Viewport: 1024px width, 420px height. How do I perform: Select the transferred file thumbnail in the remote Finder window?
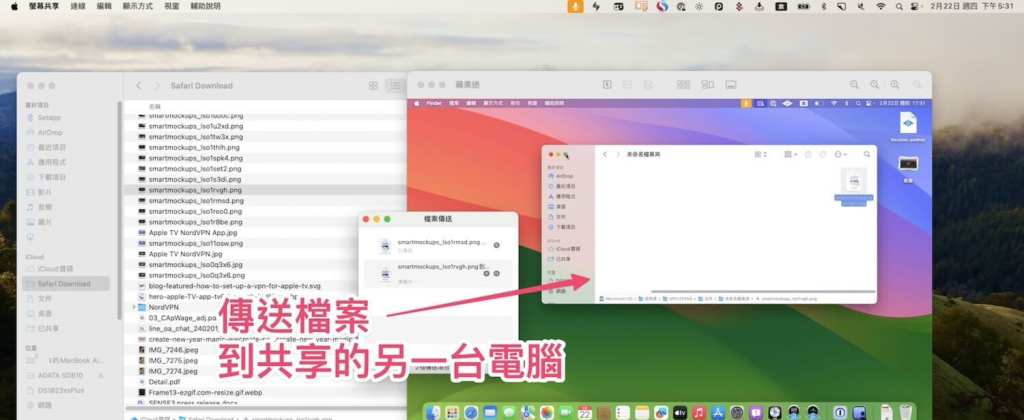pyautogui.click(x=854, y=180)
